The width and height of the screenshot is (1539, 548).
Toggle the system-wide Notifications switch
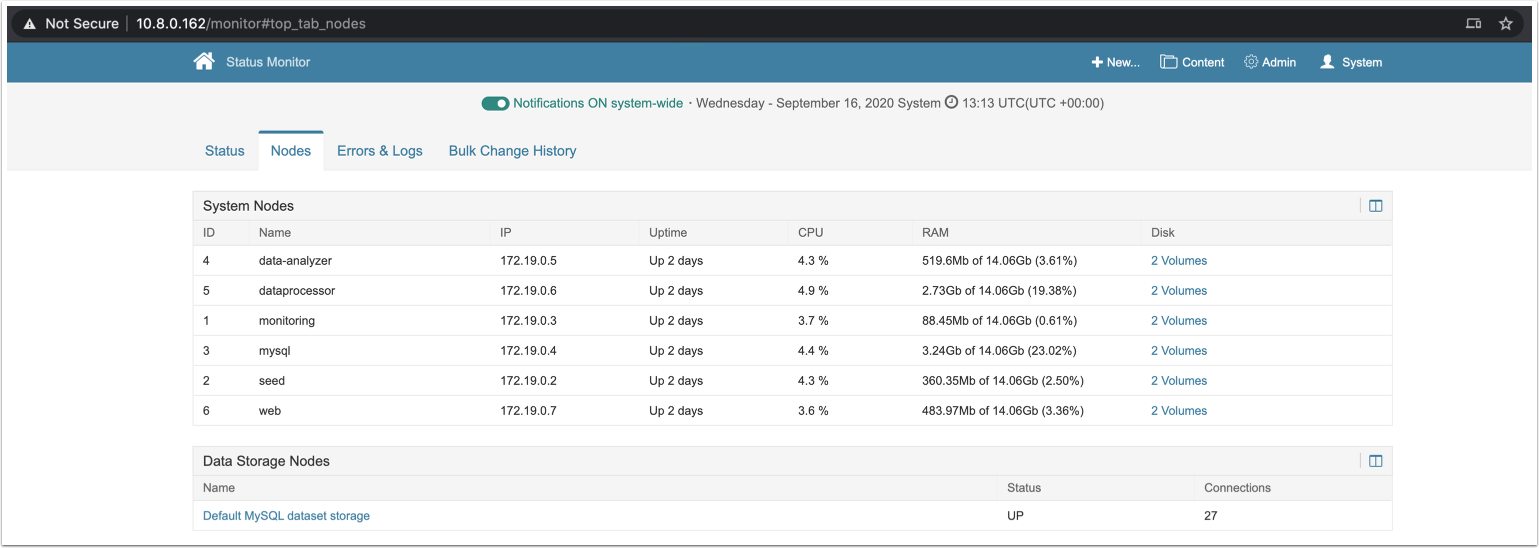[495, 103]
